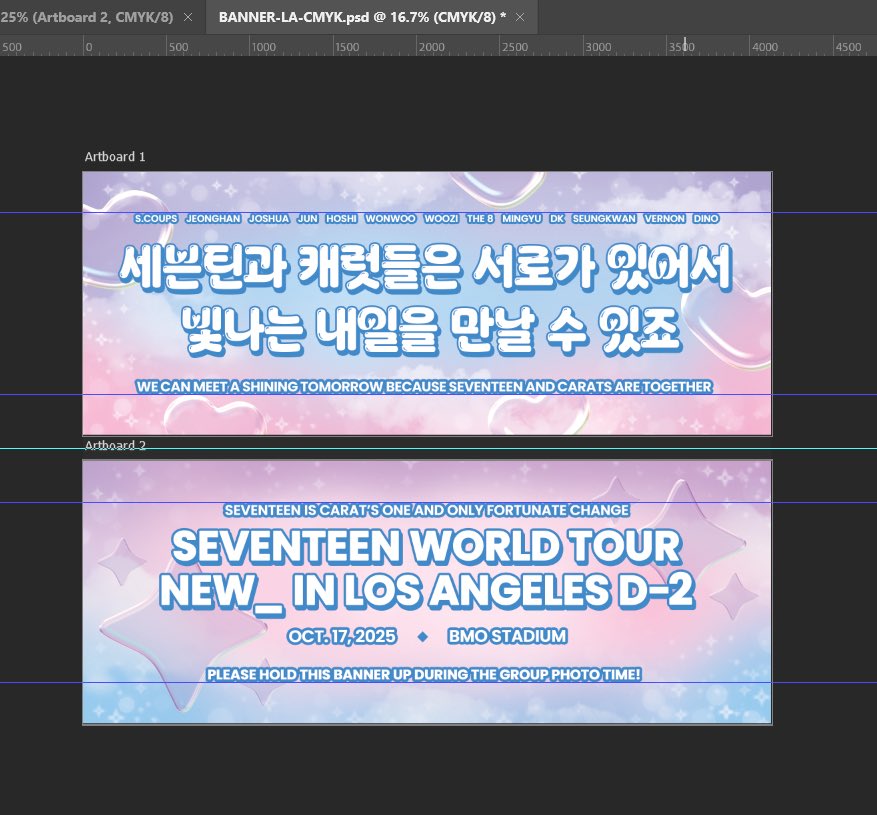Click the S.COUPS name tag on the banner
877x815 pixels.
156,219
